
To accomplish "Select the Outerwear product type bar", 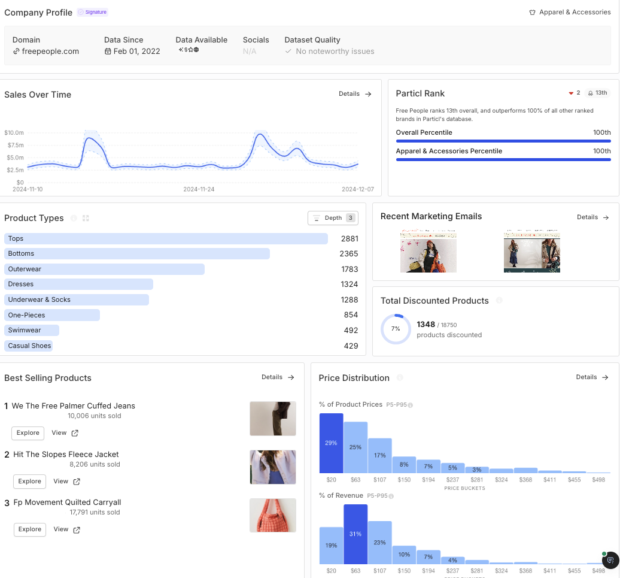I will click(x=104, y=269).
